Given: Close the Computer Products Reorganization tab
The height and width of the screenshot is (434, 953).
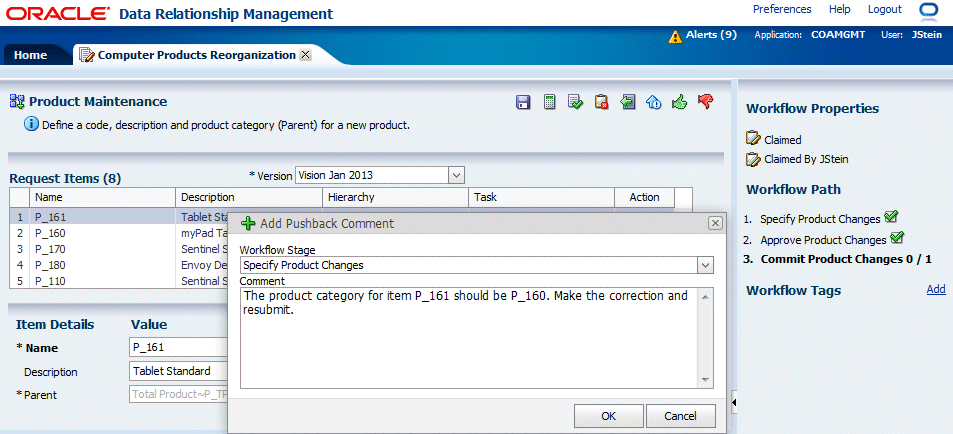Looking at the screenshot, I should pos(305,55).
